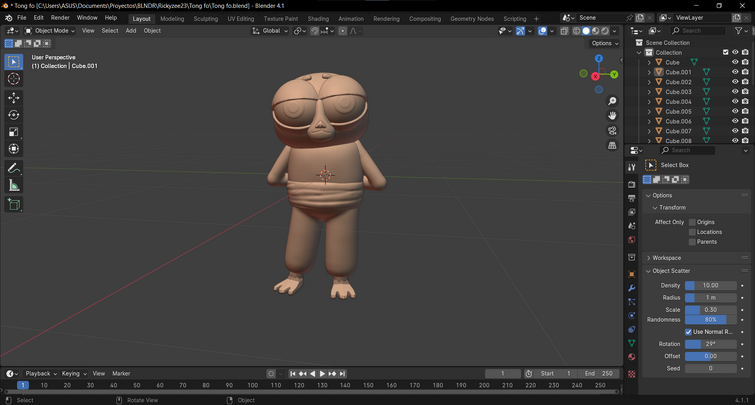The width and height of the screenshot is (755, 405).
Task: Uncheck the Collection exclude checkbox
Action: [726, 52]
